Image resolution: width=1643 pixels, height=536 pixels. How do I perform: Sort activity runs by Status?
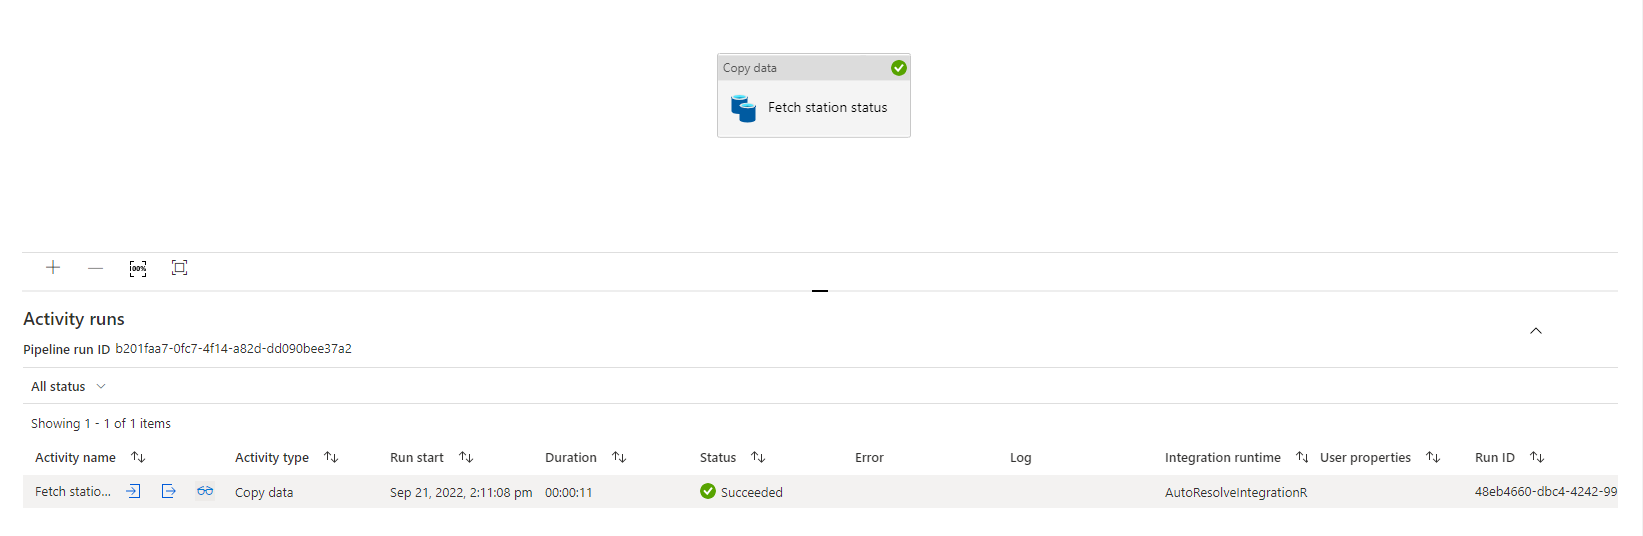pos(758,457)
